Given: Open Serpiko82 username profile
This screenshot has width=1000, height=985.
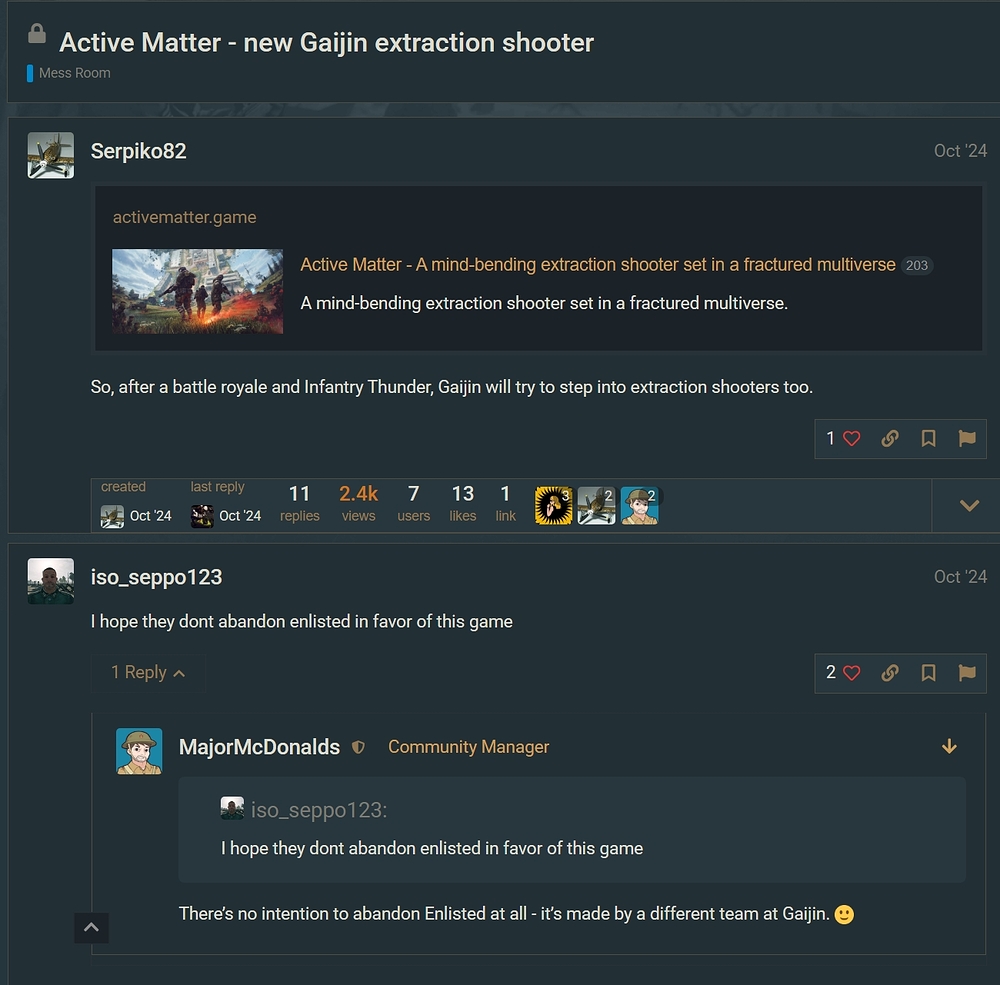Looking at the screenshot, I should click(138, 151).
